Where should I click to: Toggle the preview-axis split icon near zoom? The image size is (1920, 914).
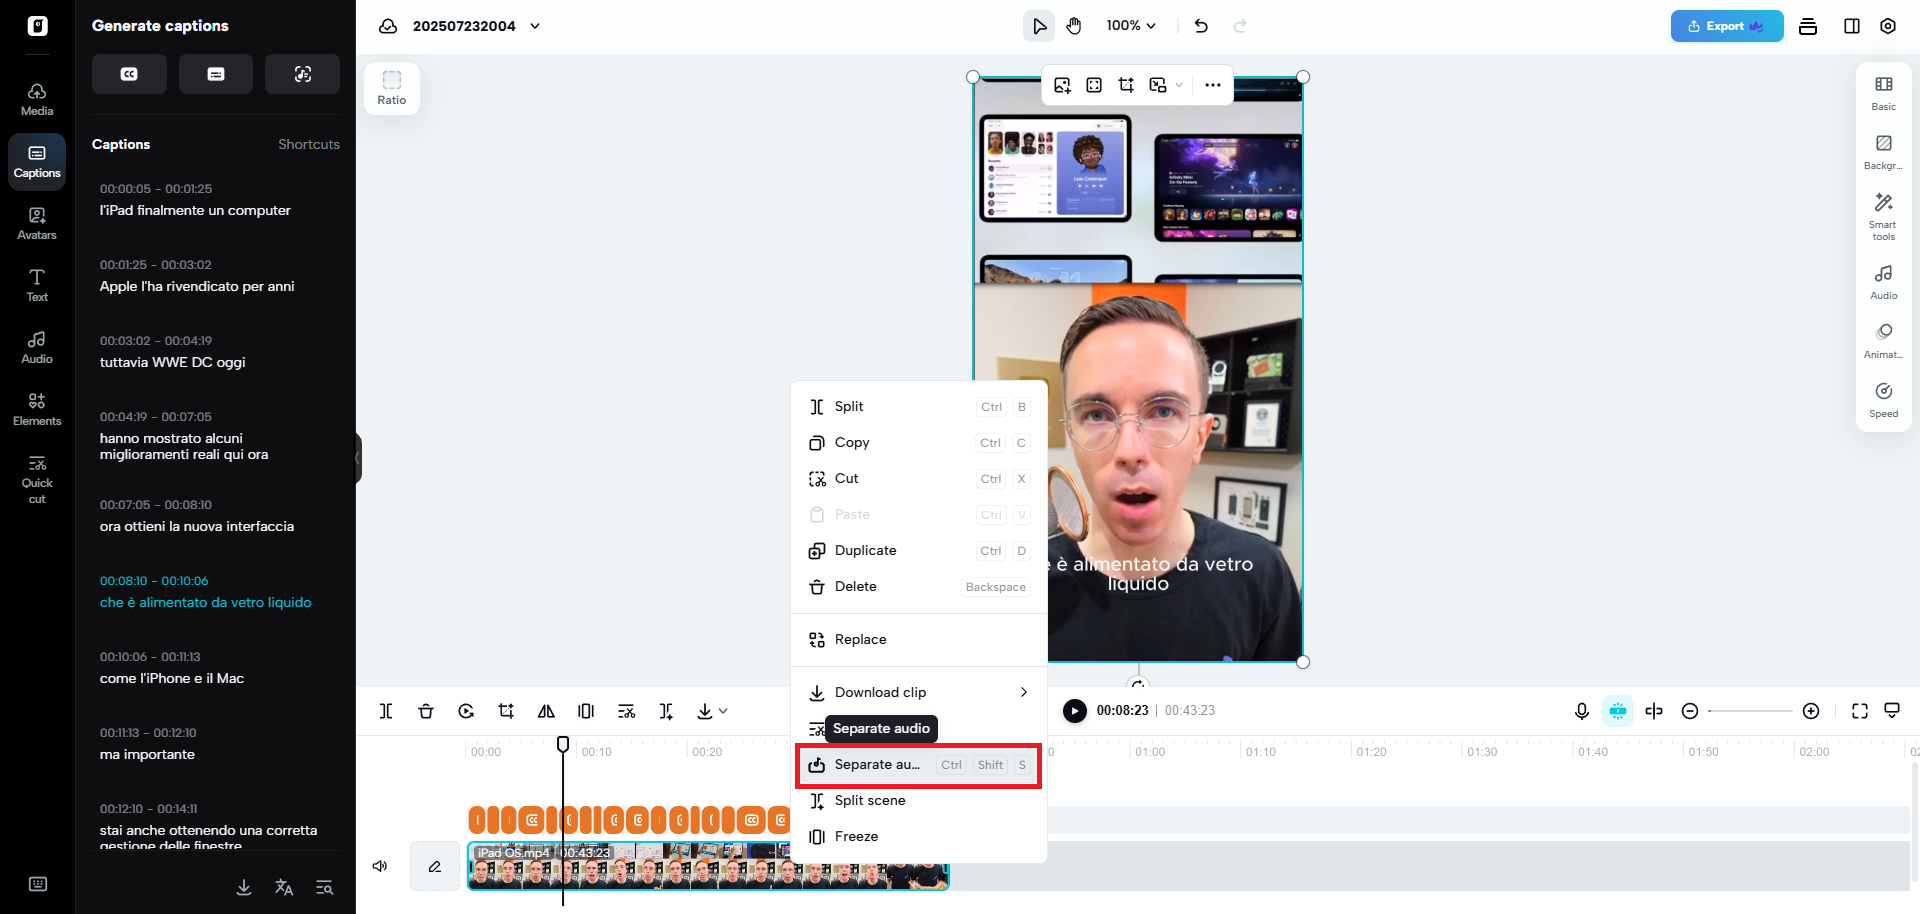[1654, 711]
